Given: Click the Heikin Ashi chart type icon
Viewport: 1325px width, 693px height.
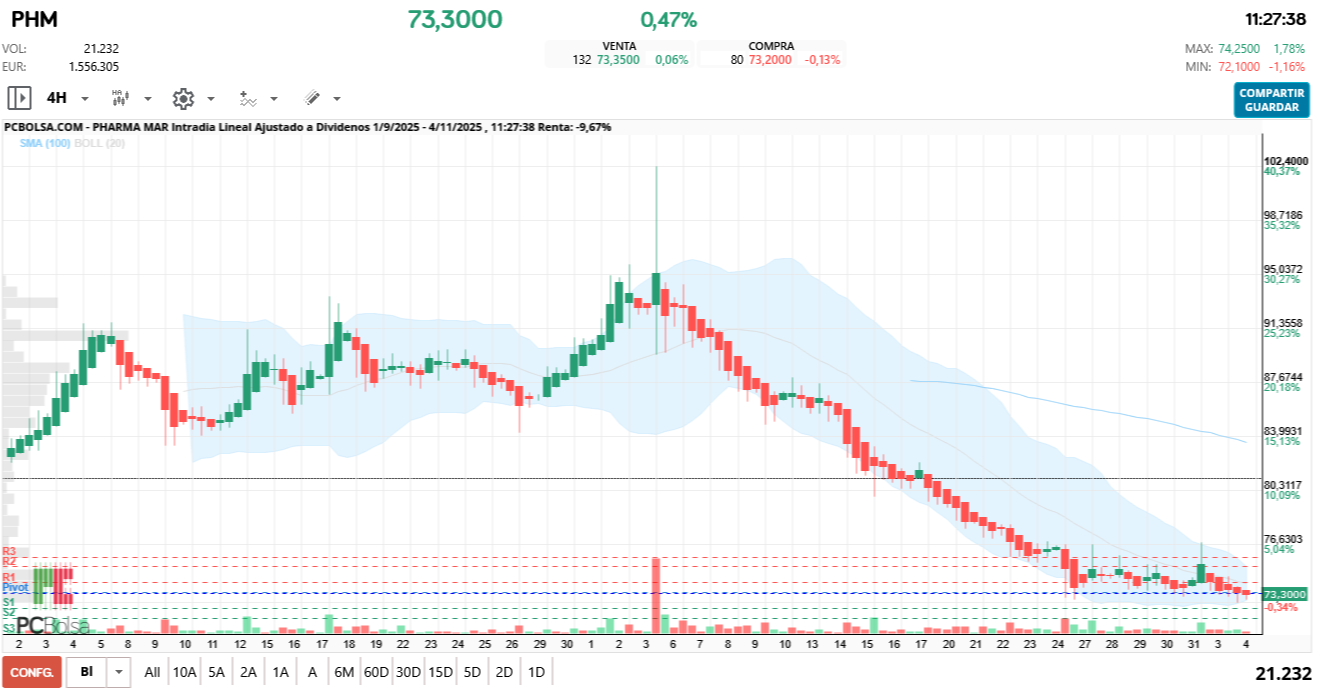Looking at the screenshot, I should click(120, 98).
